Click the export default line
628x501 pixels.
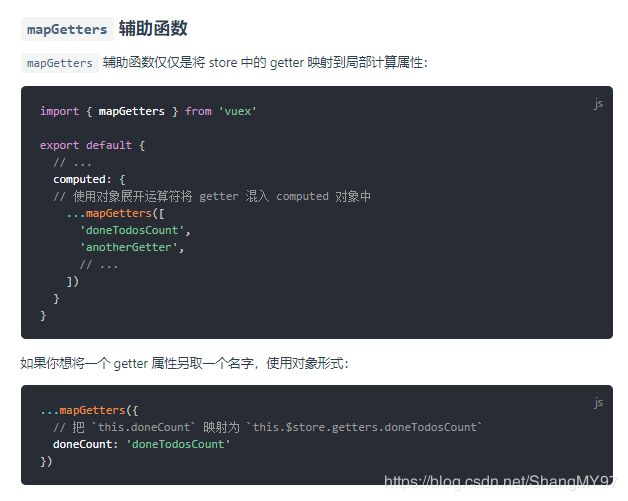coord(93,145)
